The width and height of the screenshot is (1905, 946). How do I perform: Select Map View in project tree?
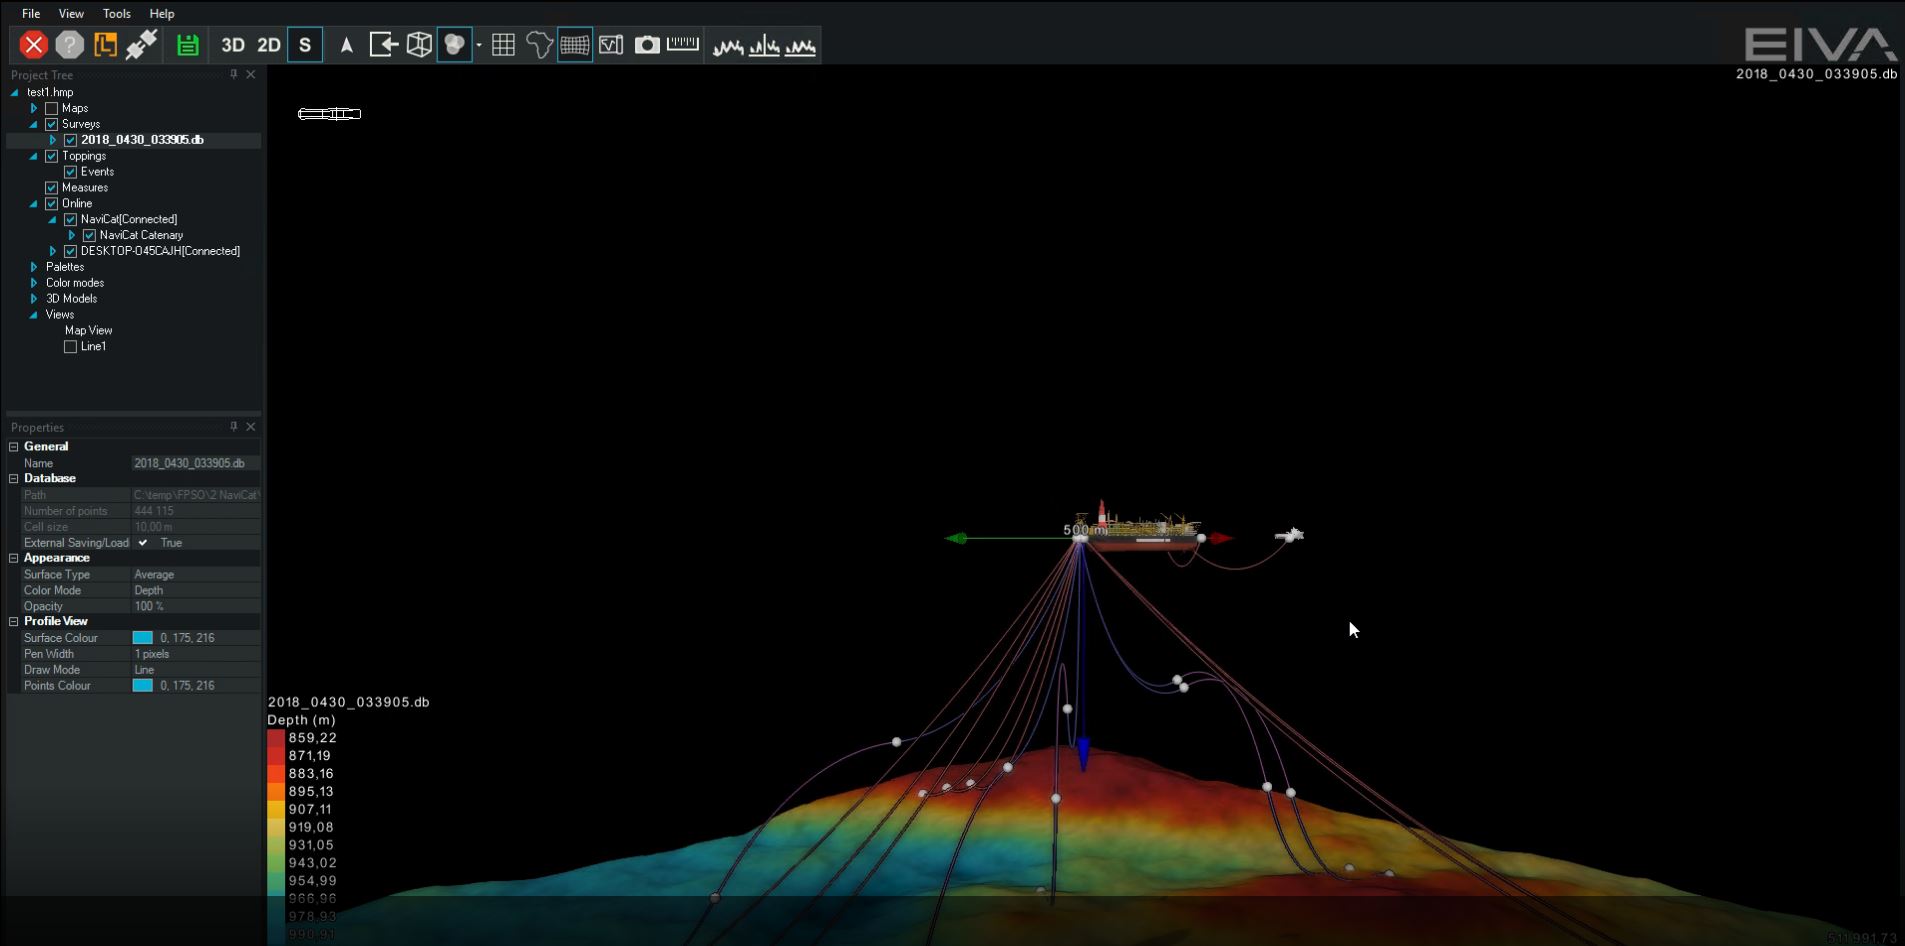pos(88,331)
